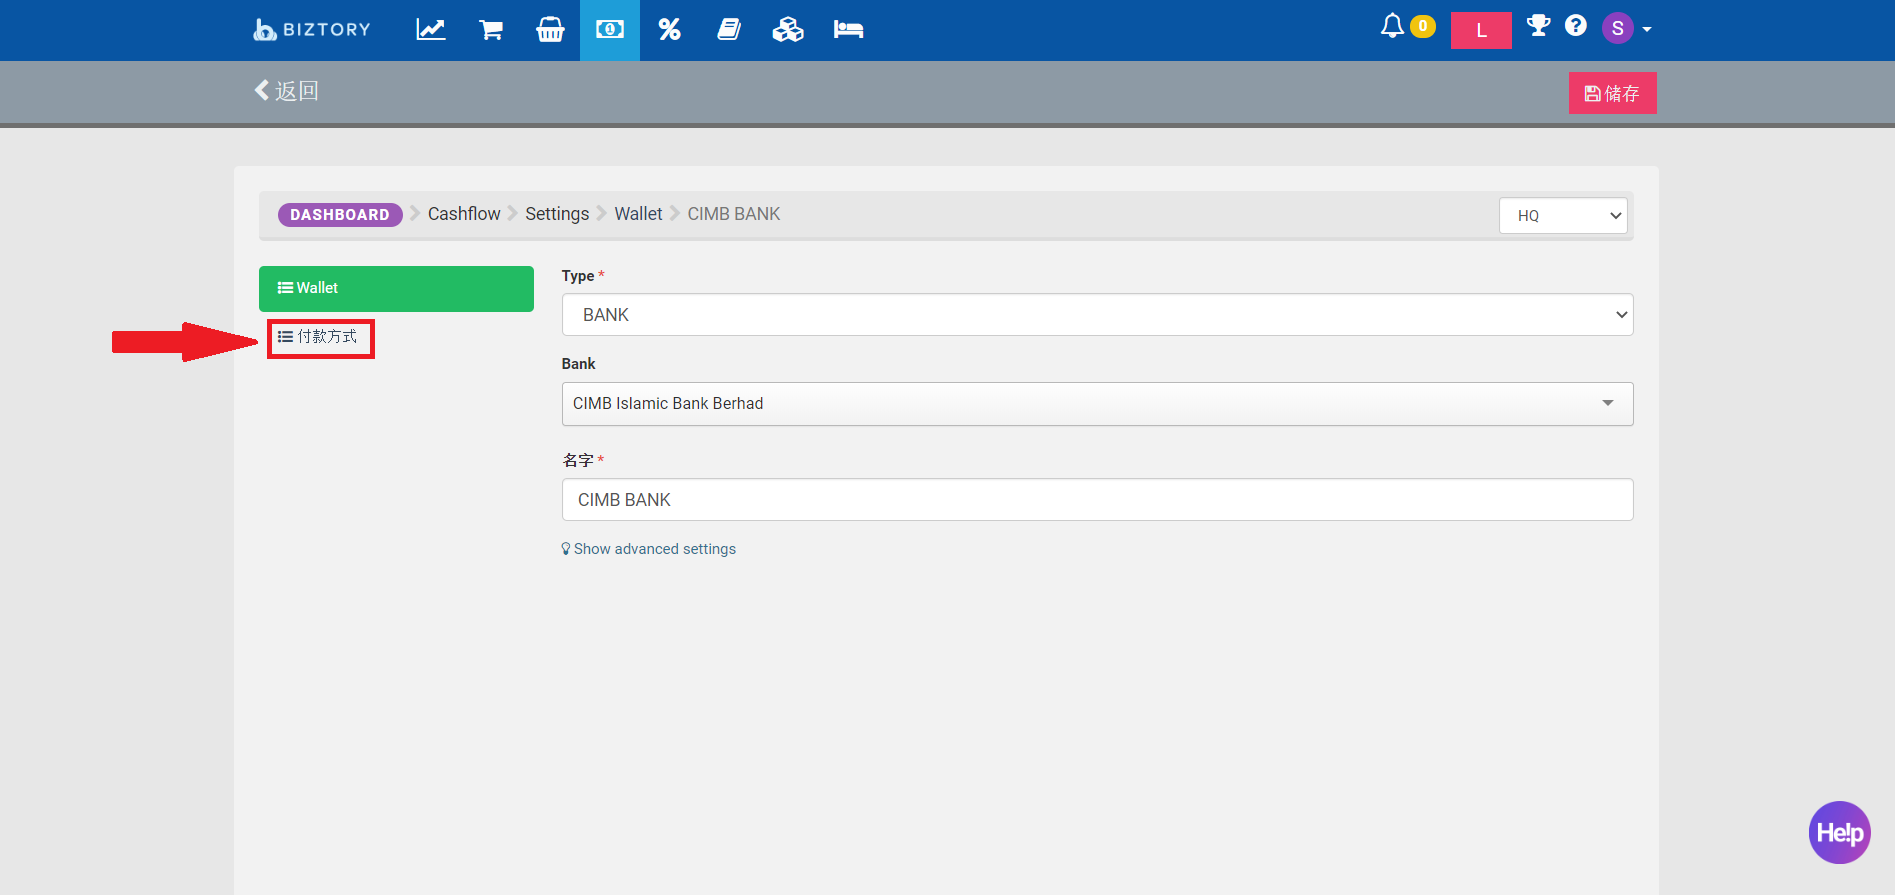Open the bed hospitality icon

pos(848,29)
